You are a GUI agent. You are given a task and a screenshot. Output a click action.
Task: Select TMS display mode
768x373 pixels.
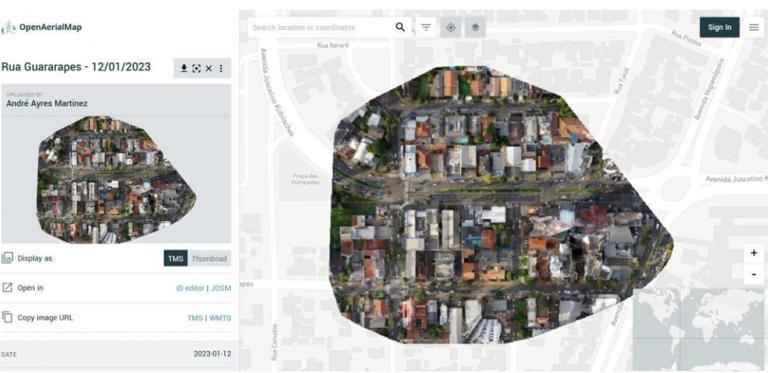click(175, 258)
